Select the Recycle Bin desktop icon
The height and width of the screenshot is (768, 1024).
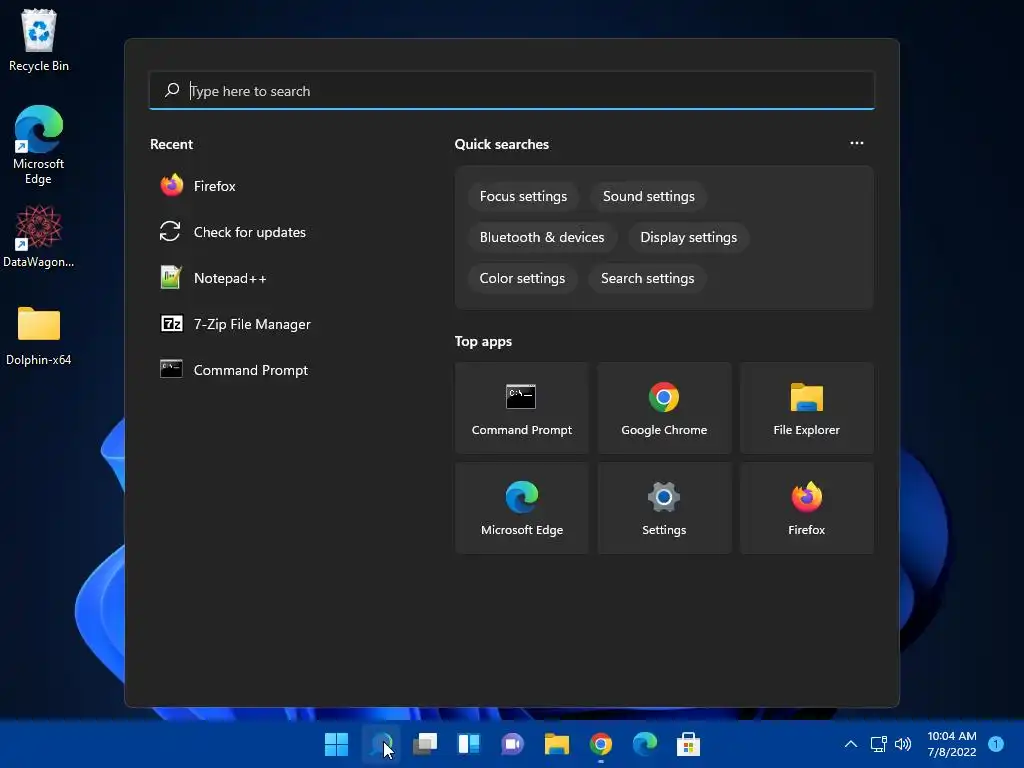coord(39,40)
